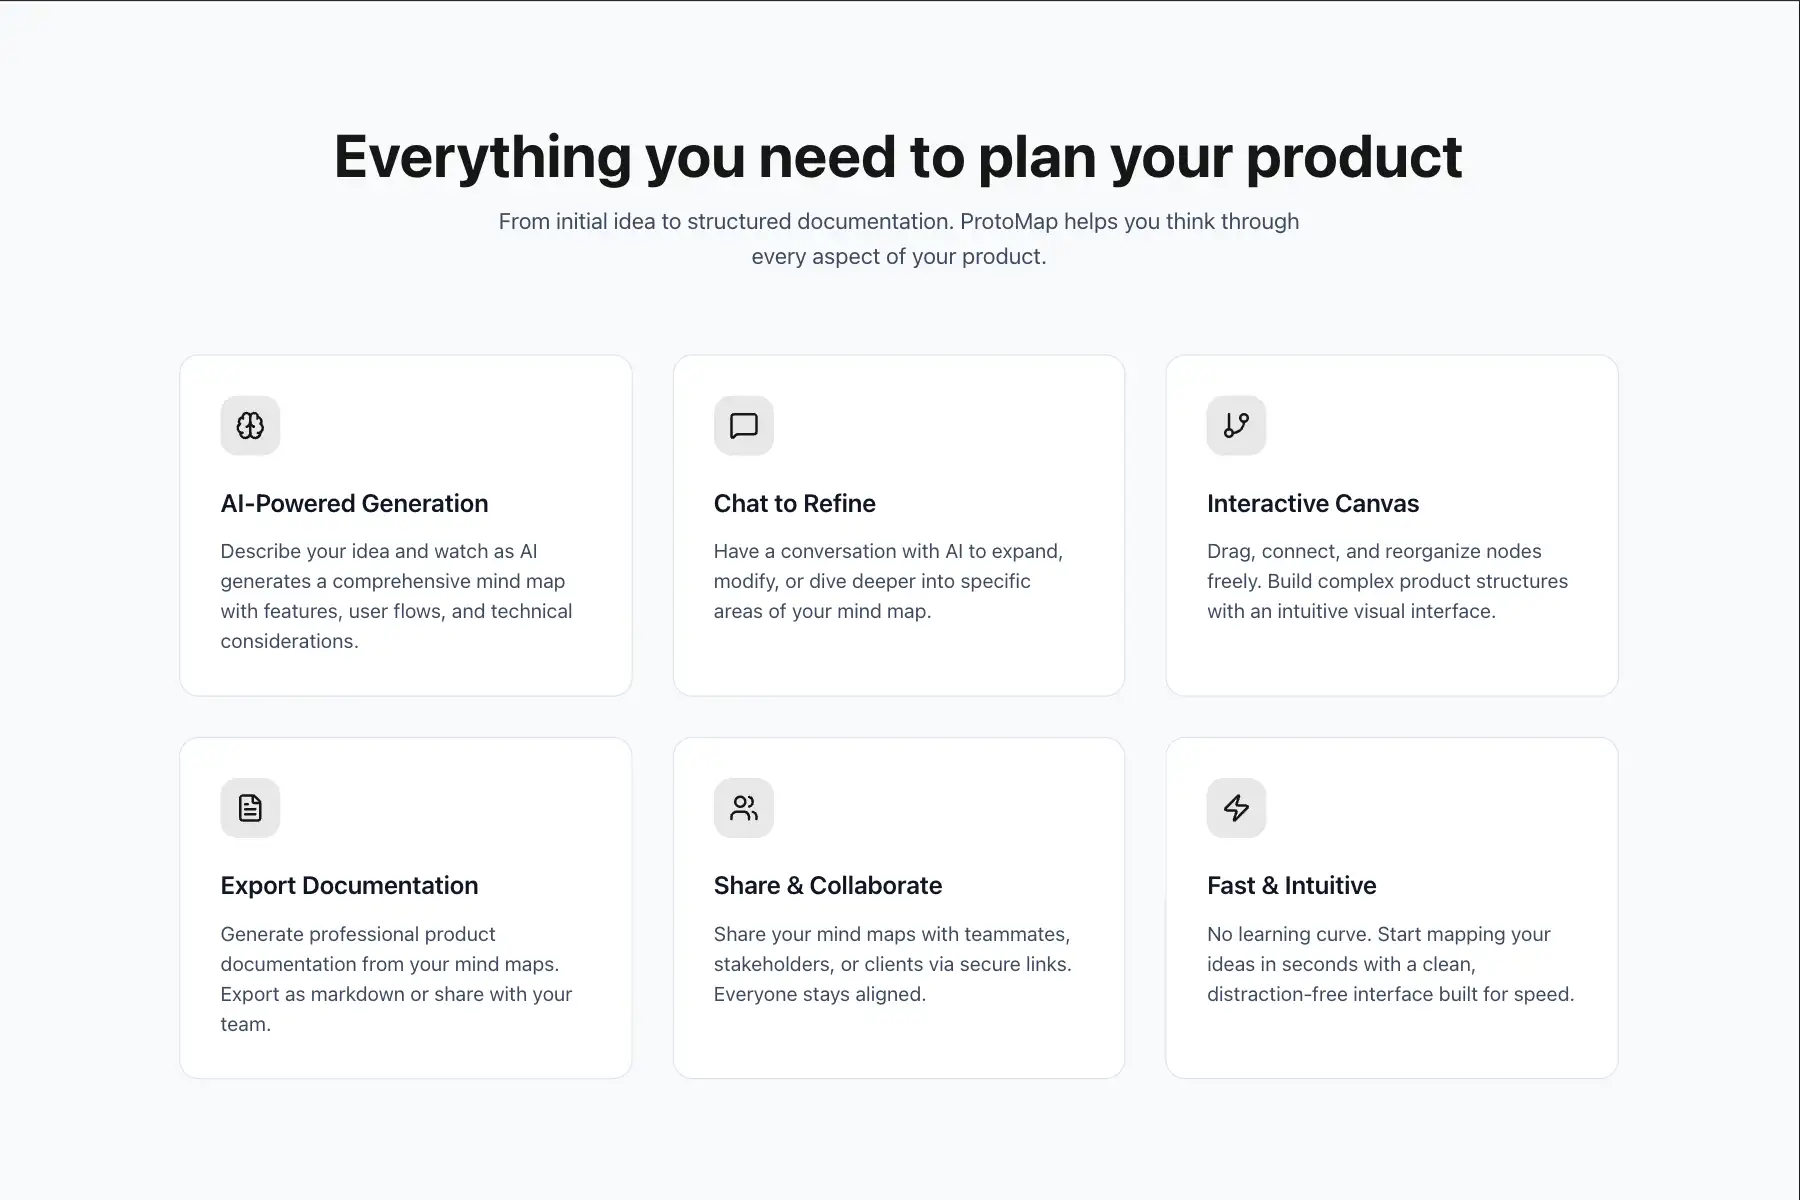The image size is (1800, 1200).
Task: Click the branch icon for Interactive Canvas
Action: (x=1236, y=426)
